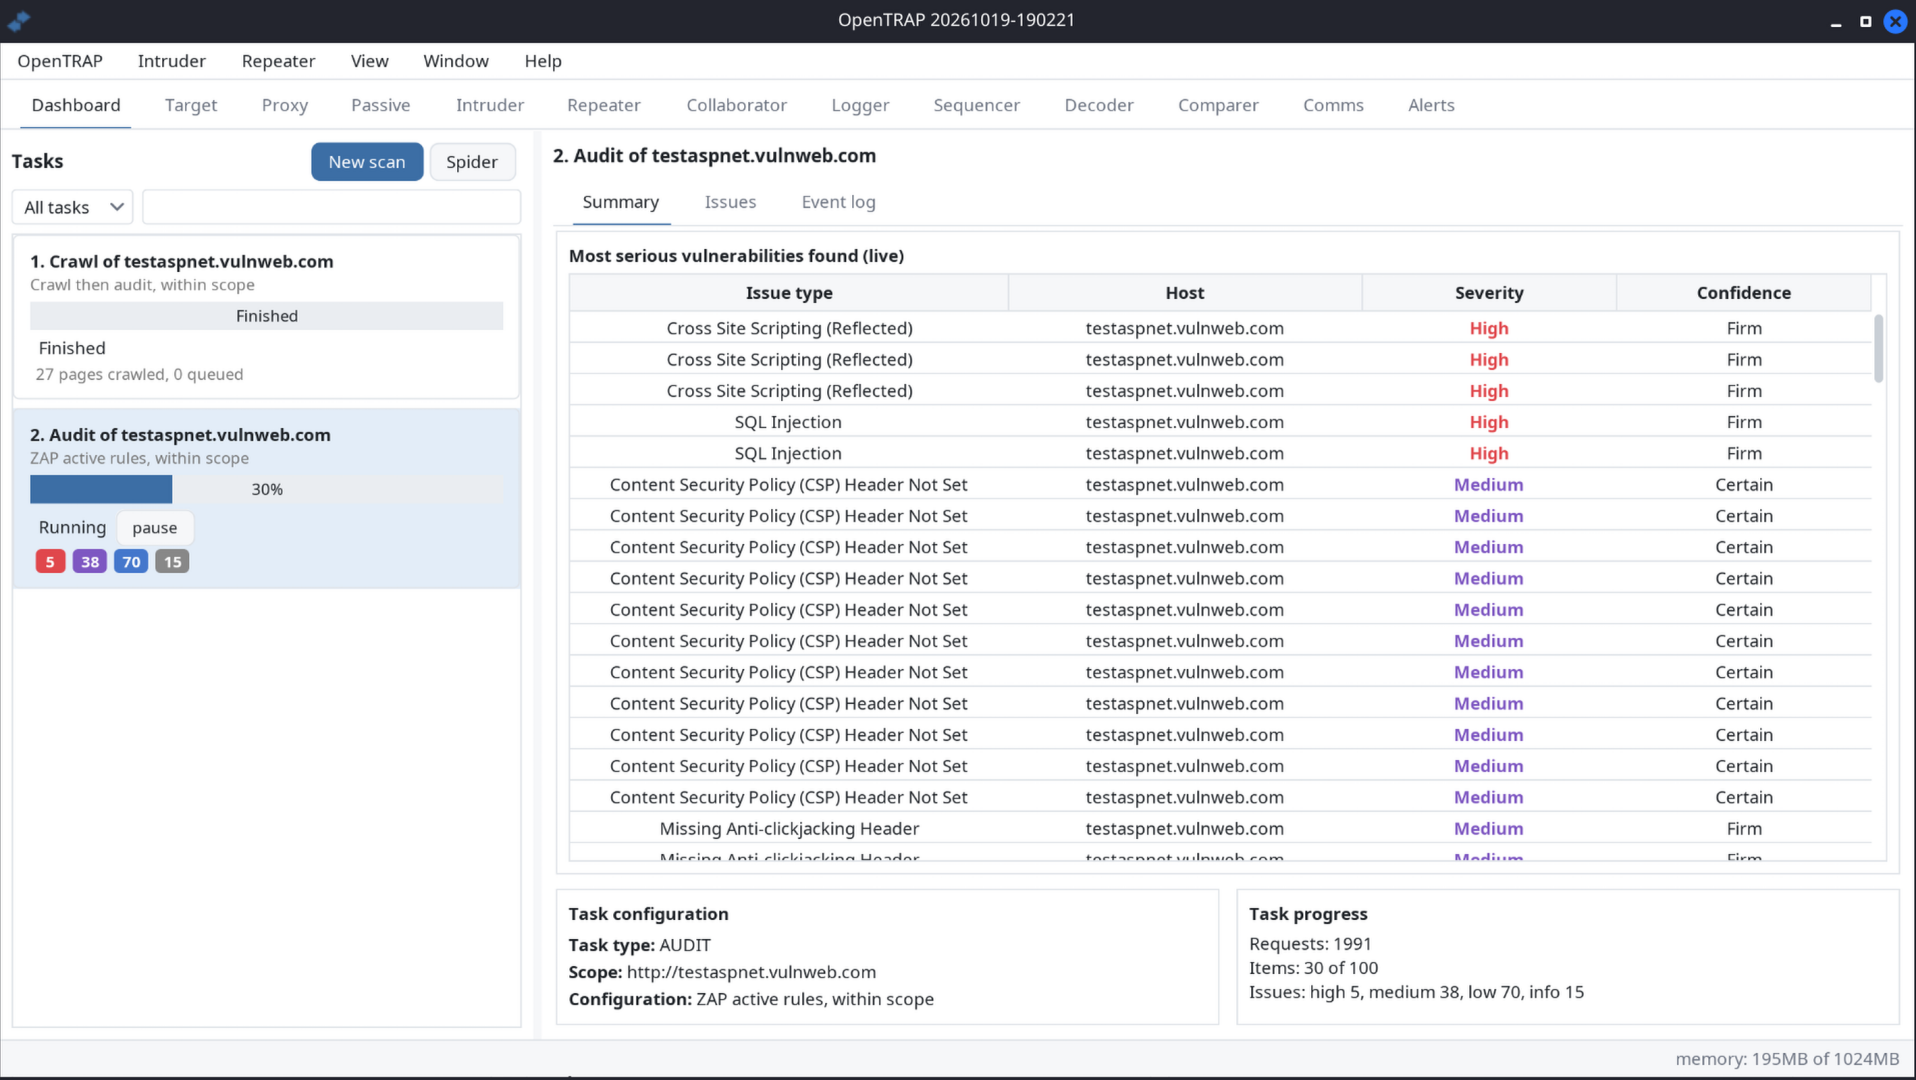Open the Window menu
Screen dimensions: 1916x1080
click(456, 61)
